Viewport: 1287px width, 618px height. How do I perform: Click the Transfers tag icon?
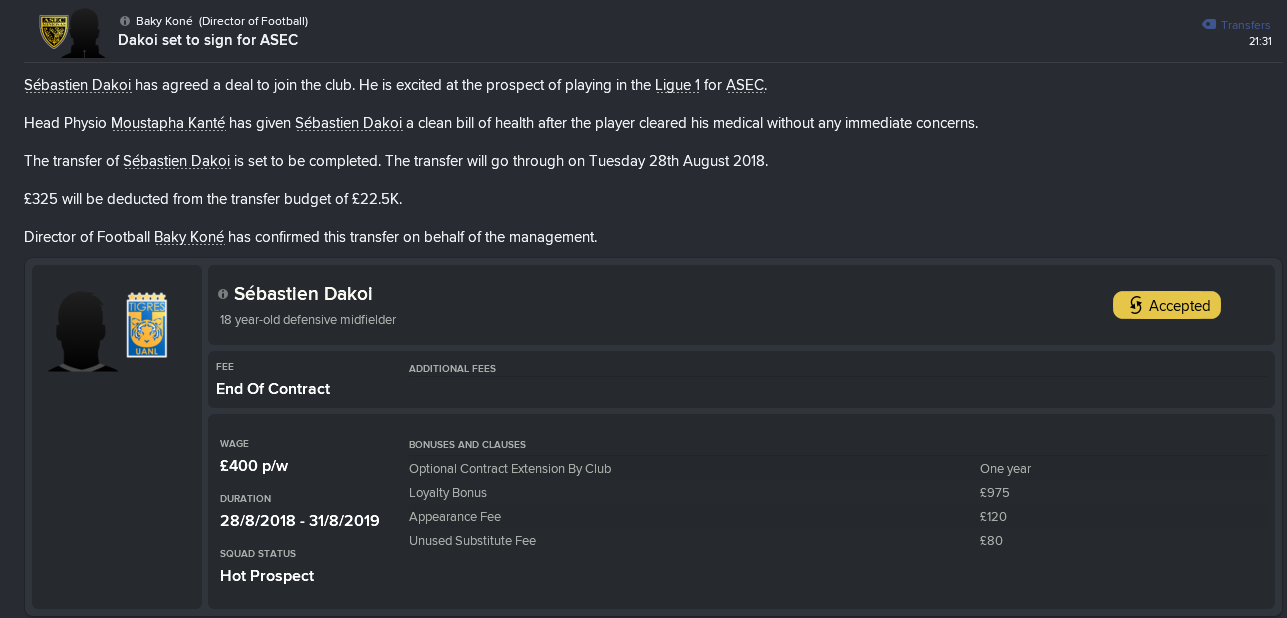[1209, 25]
